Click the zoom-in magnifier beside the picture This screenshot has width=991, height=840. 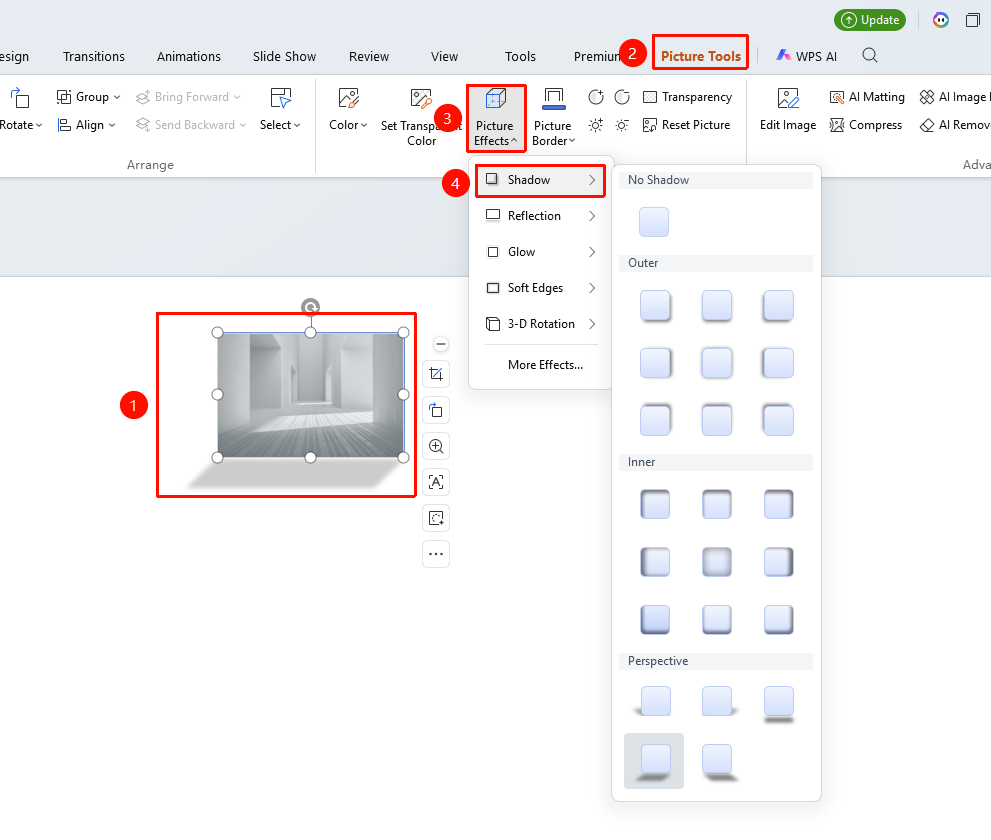pyautogui.click(x=436, y=446)
